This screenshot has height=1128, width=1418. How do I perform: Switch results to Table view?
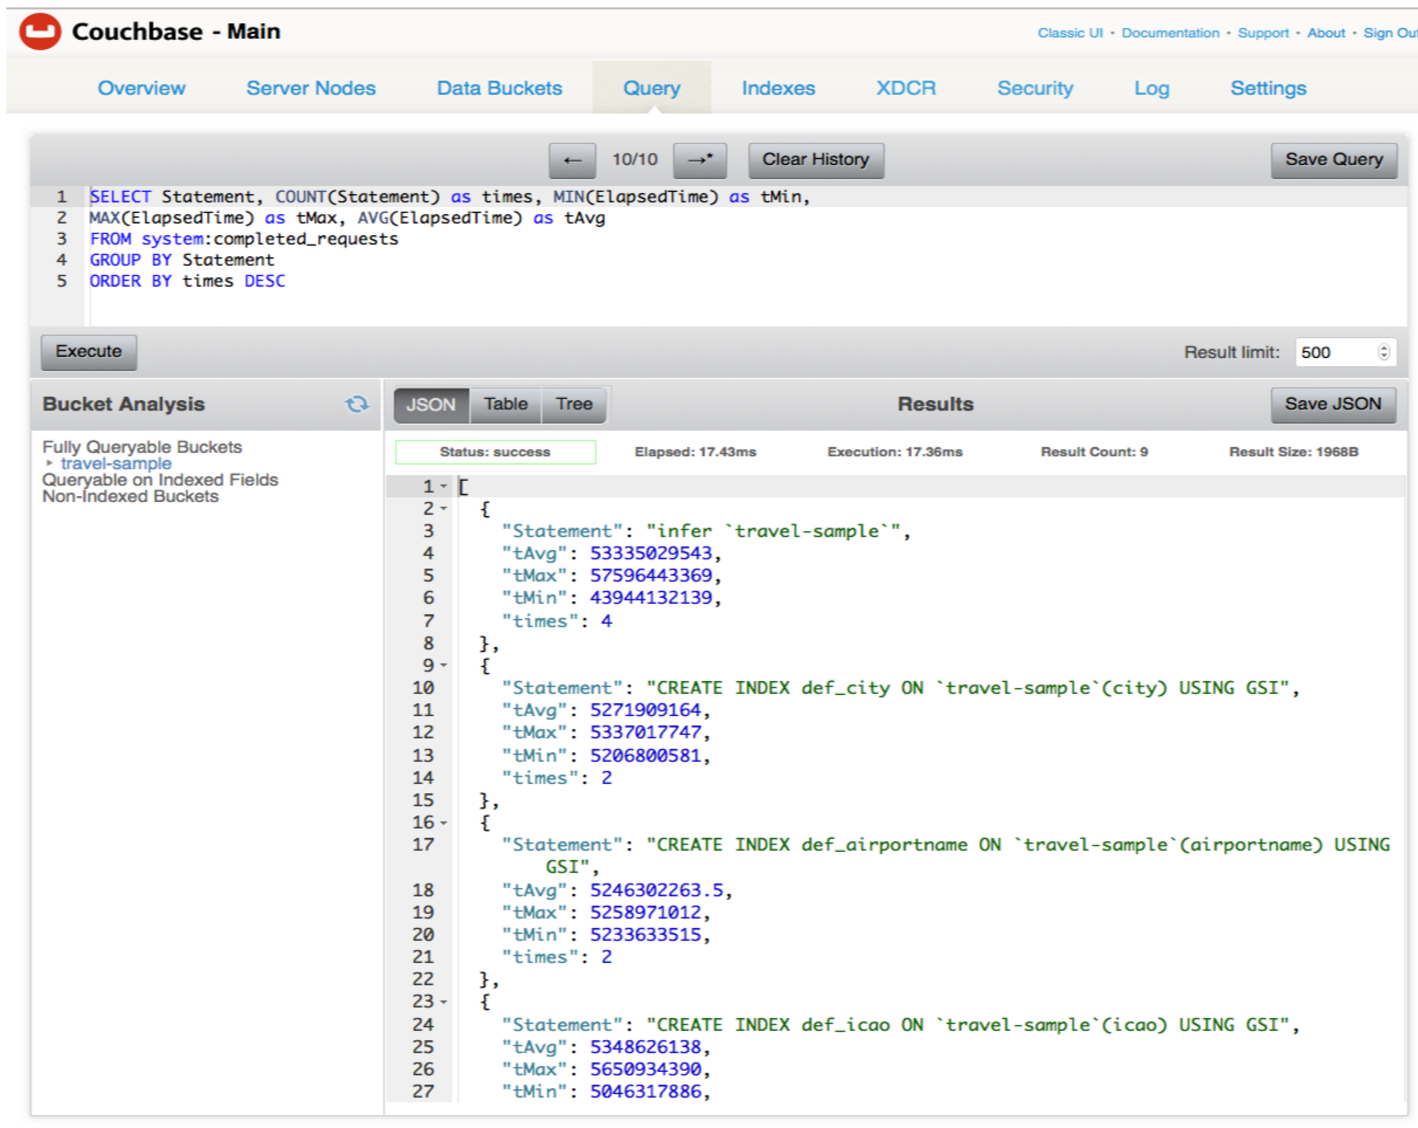coord(506,404)
